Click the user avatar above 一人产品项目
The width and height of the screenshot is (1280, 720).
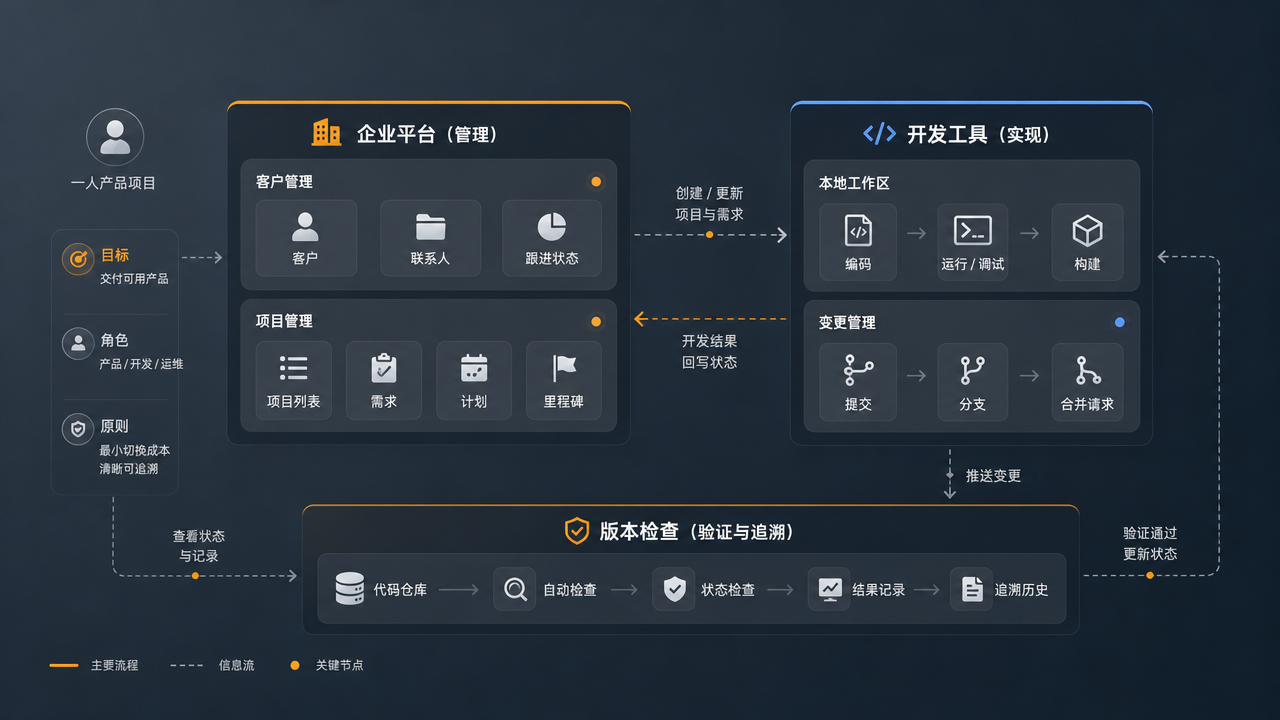coord(115,137)
